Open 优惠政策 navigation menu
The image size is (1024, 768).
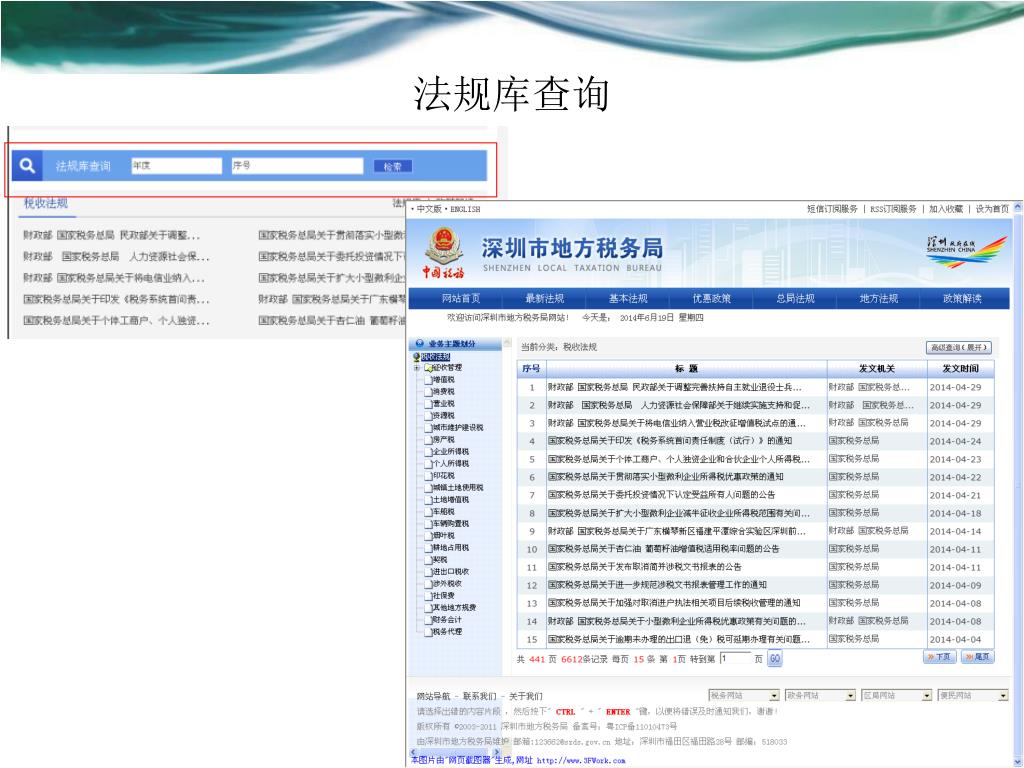711,298
